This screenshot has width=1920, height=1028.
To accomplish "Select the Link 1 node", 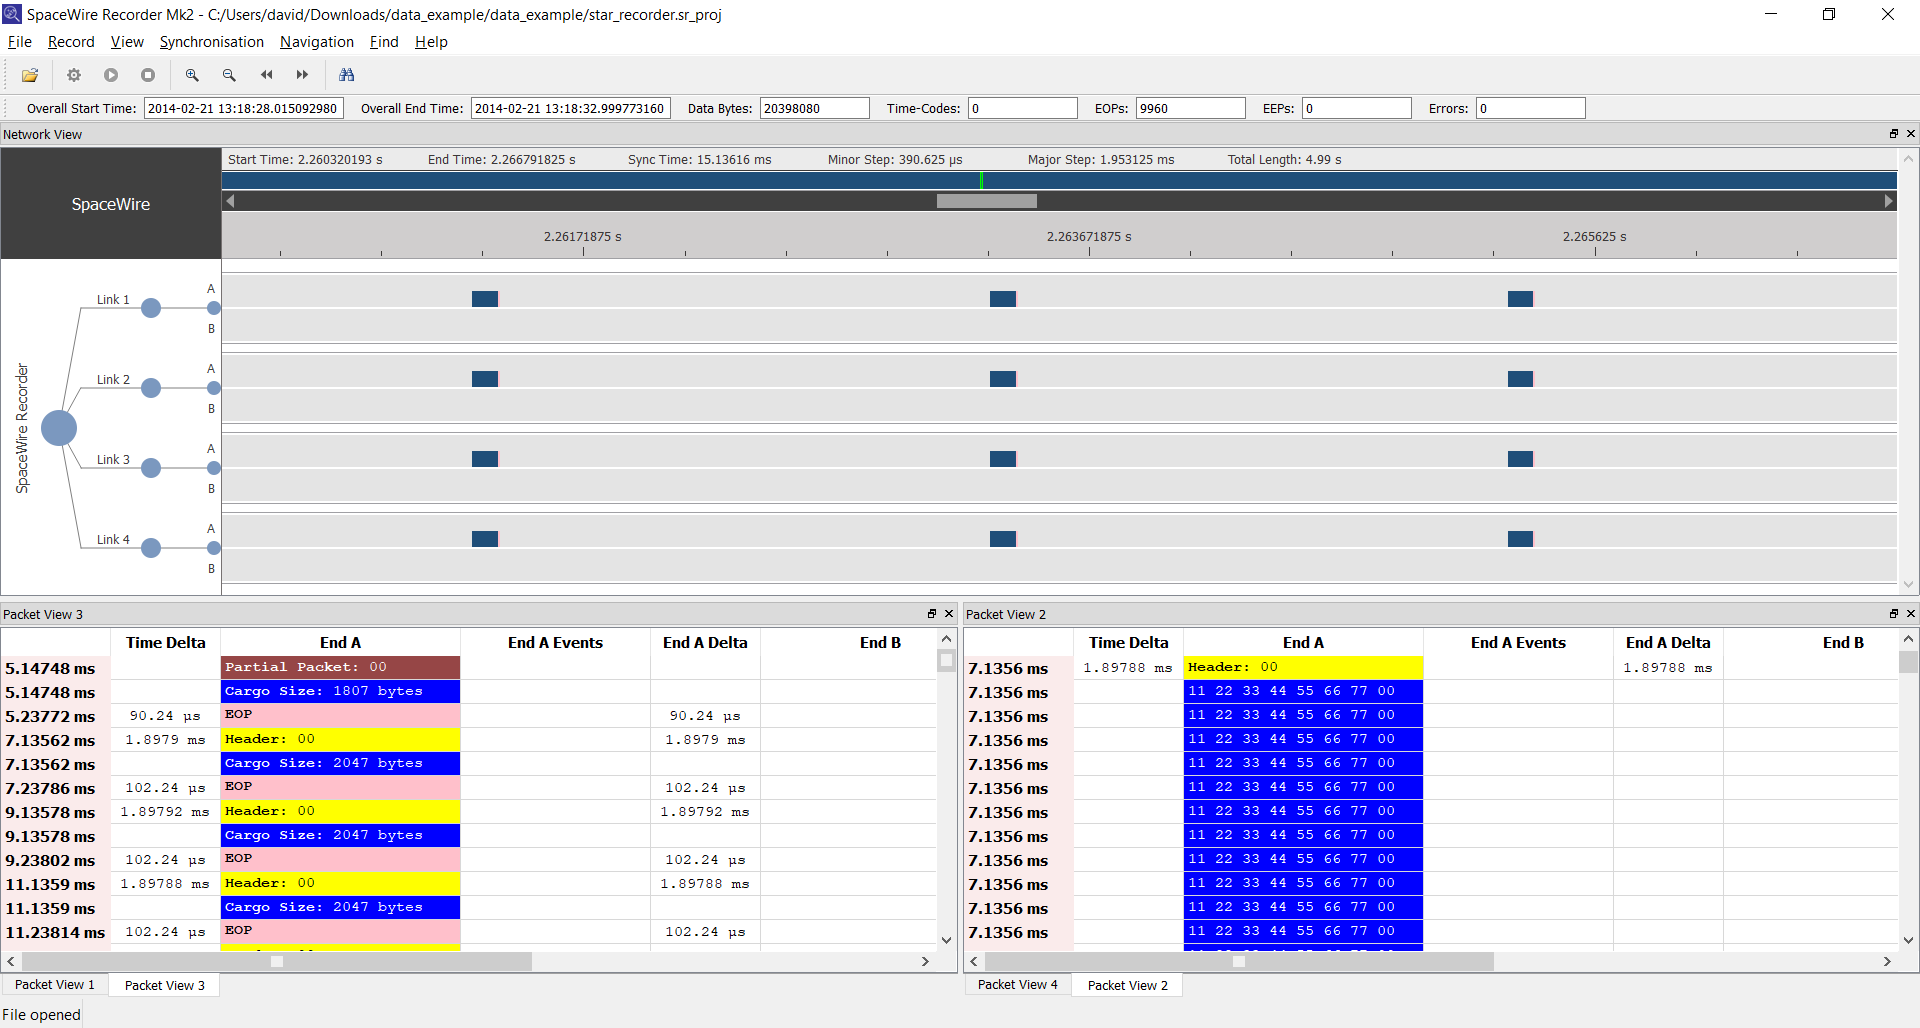I will click(x=151, y=308).
